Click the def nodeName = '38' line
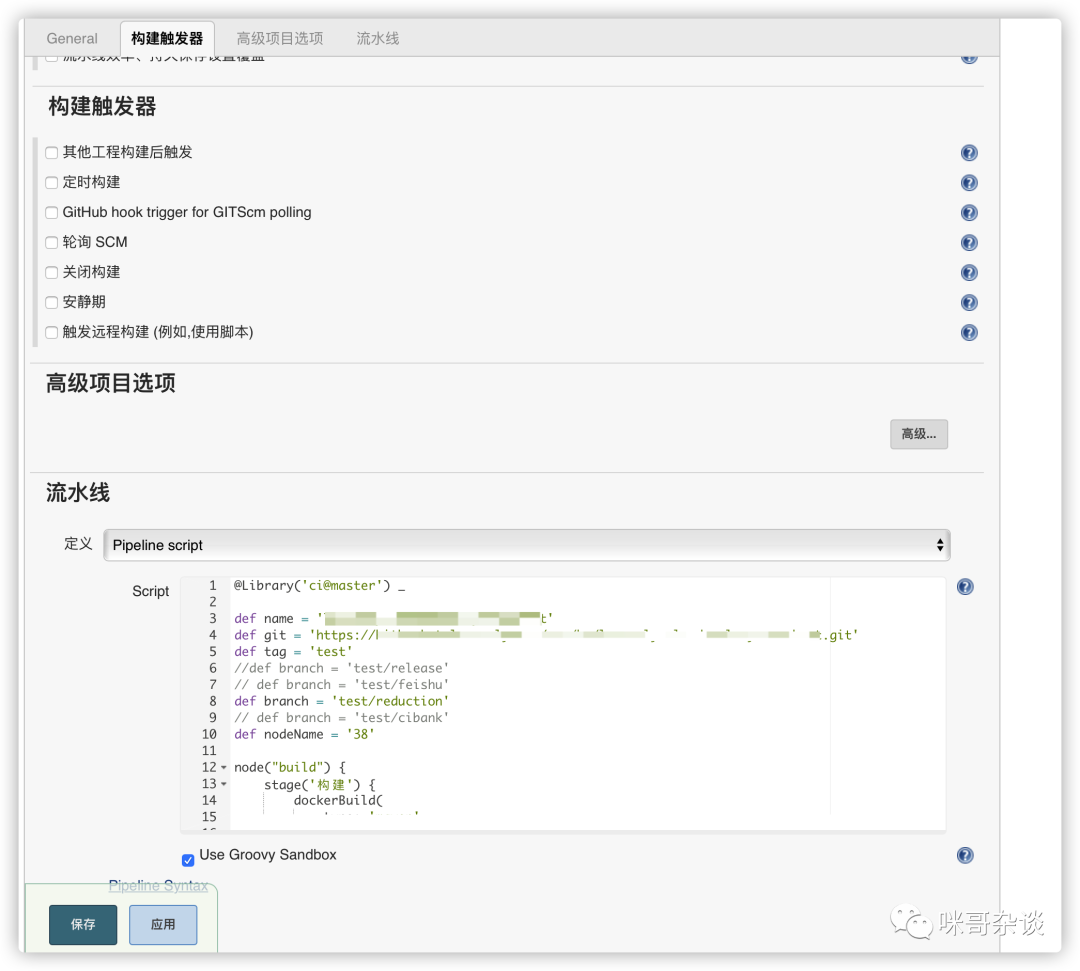The height and width of the screenshot is (971, 1080). 304,734
